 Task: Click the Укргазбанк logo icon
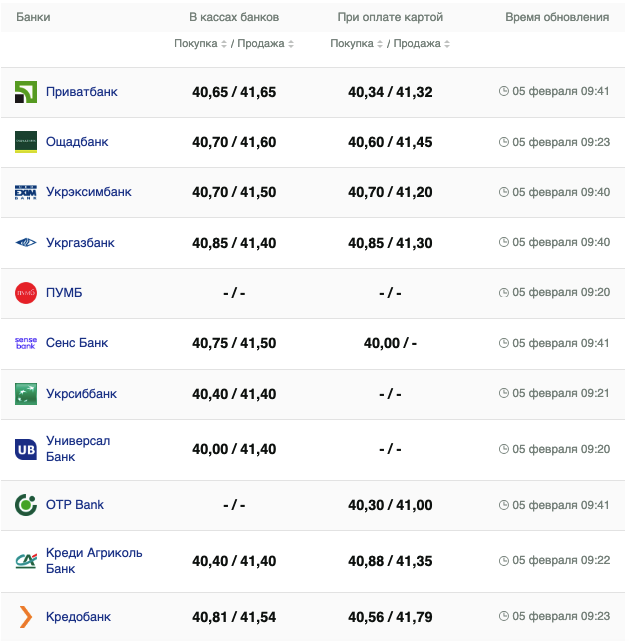coord(26,243)
